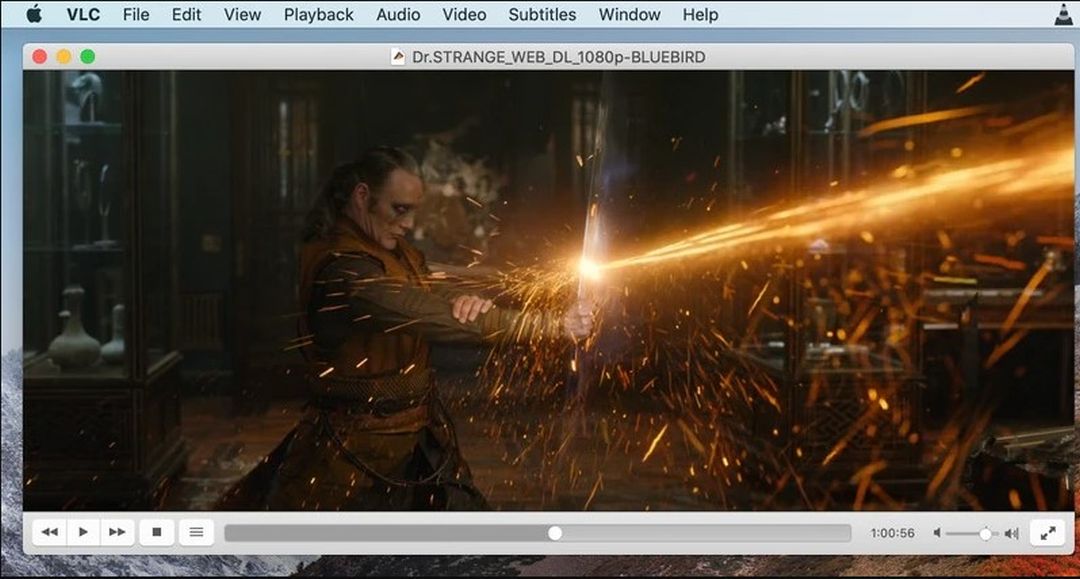Click the VLC cone icon in menu bar
The width and height of the screenshot is (1080, 579).
[x=1064, y=14]
